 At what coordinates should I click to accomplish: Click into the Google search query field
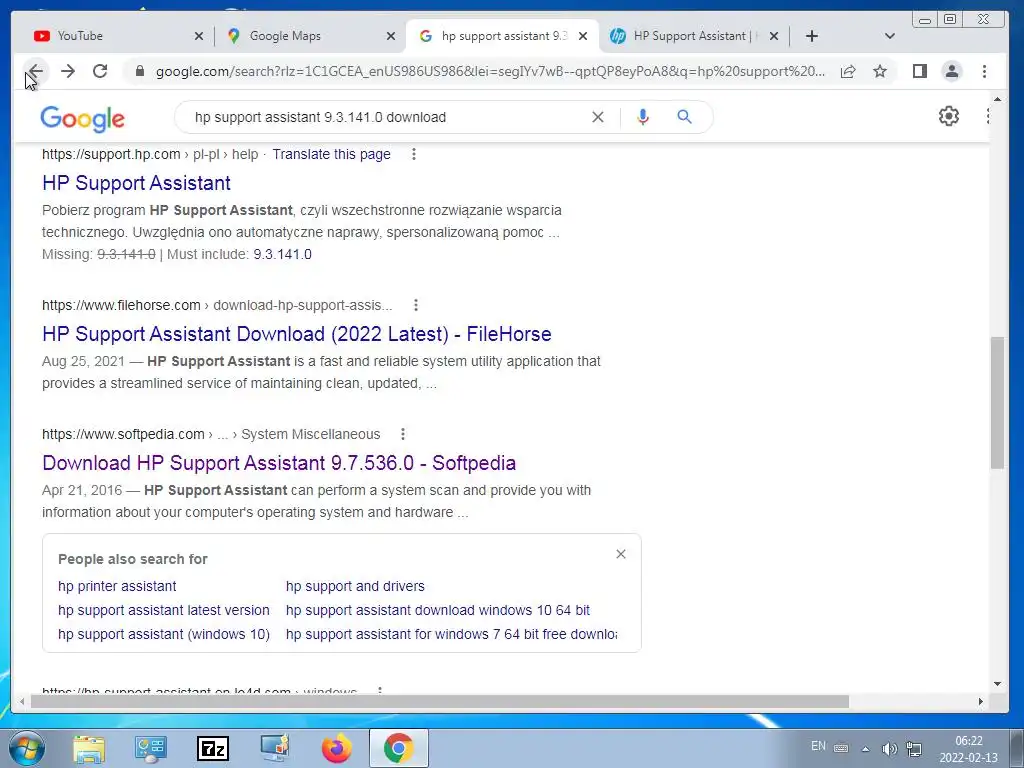pyautogui.click(x=385, y=117)
